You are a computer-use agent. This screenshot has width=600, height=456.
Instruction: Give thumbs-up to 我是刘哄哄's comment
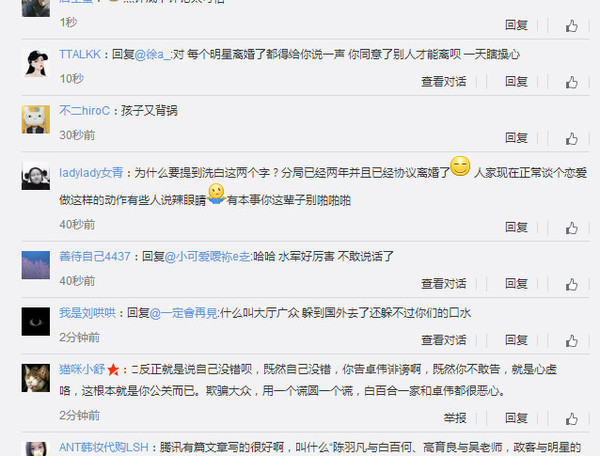572,340
